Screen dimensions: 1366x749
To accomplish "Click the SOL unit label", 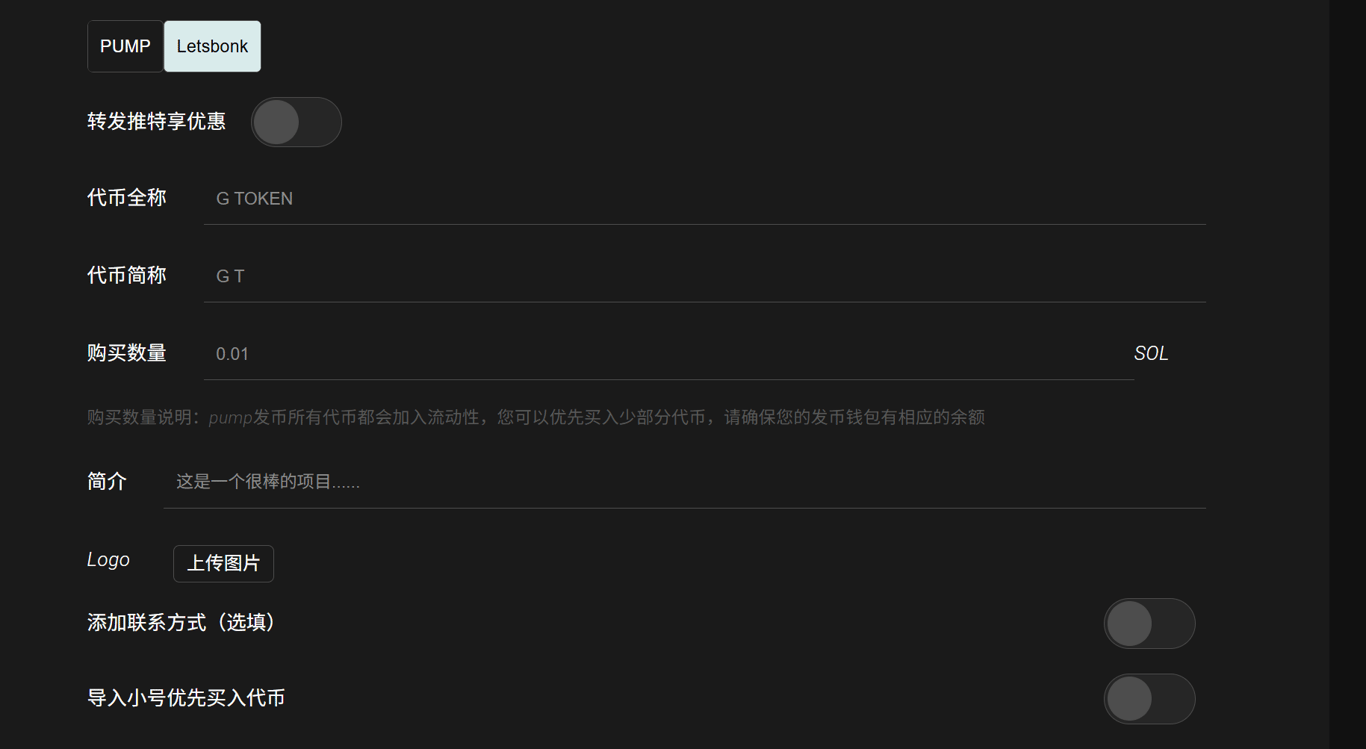I will (1151, 353).
